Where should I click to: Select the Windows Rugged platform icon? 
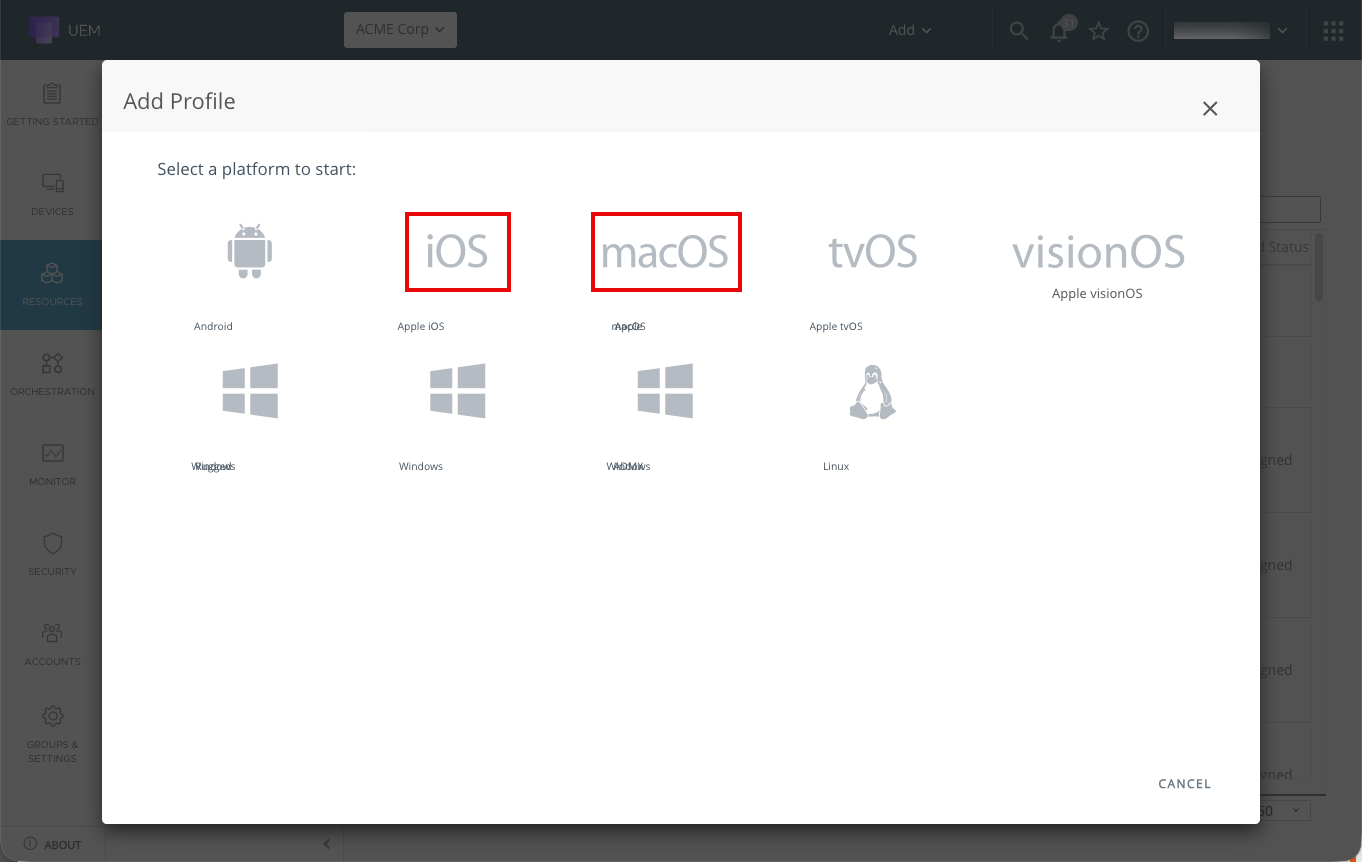coord(250,391)
